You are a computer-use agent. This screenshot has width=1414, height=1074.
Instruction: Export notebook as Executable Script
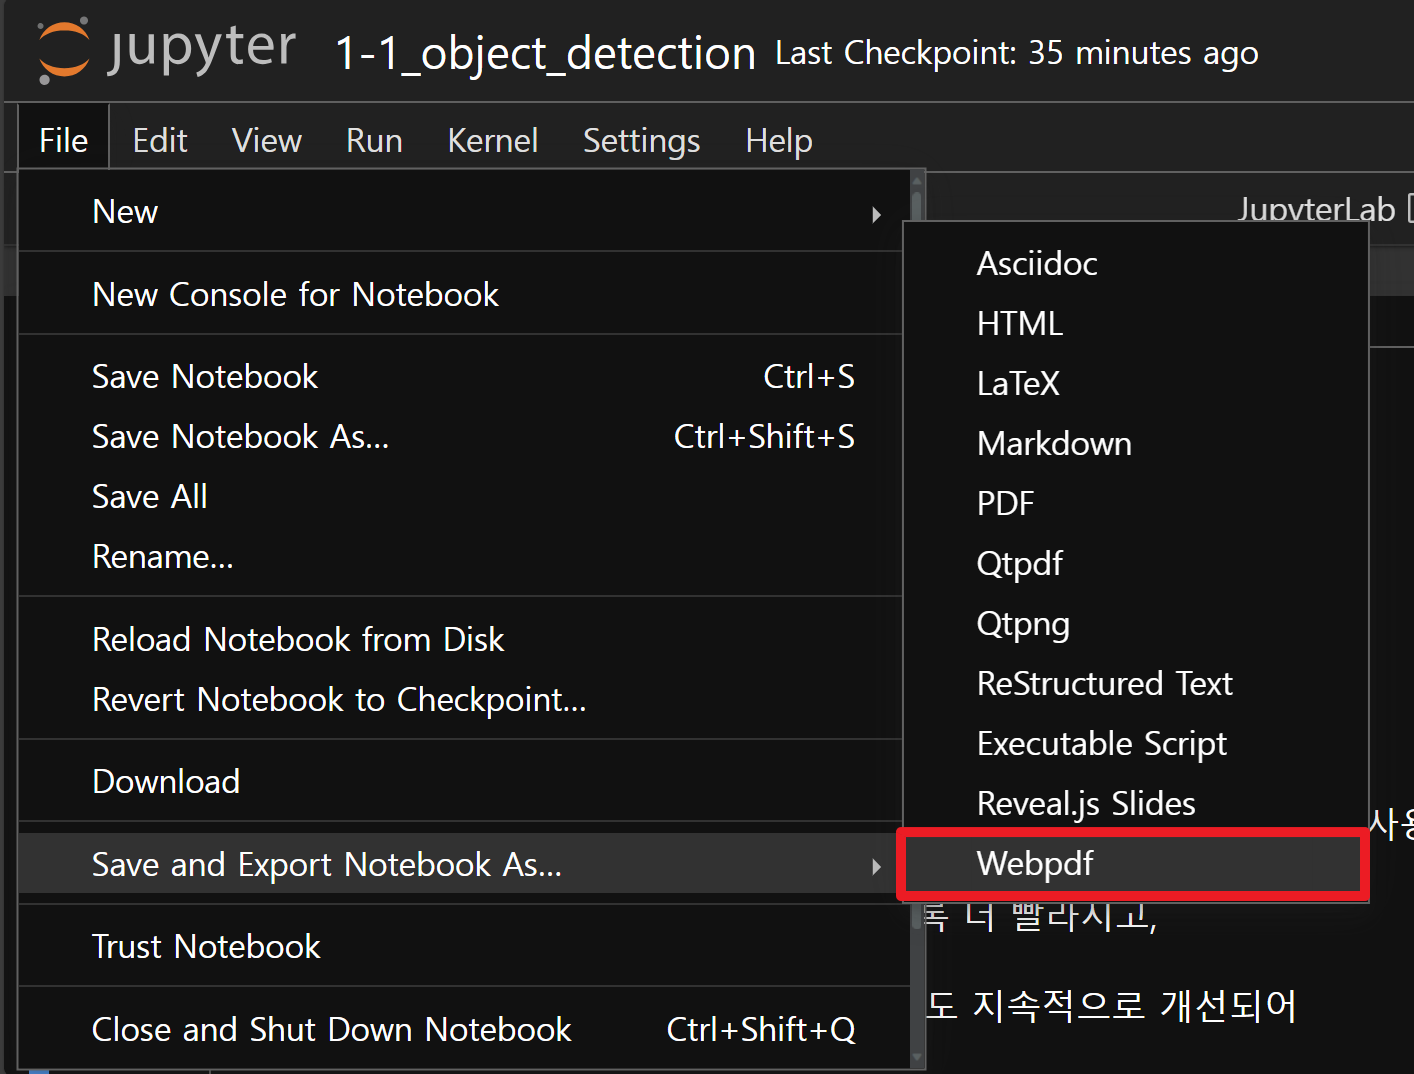pyautogui.click(x=1136, y=744)
